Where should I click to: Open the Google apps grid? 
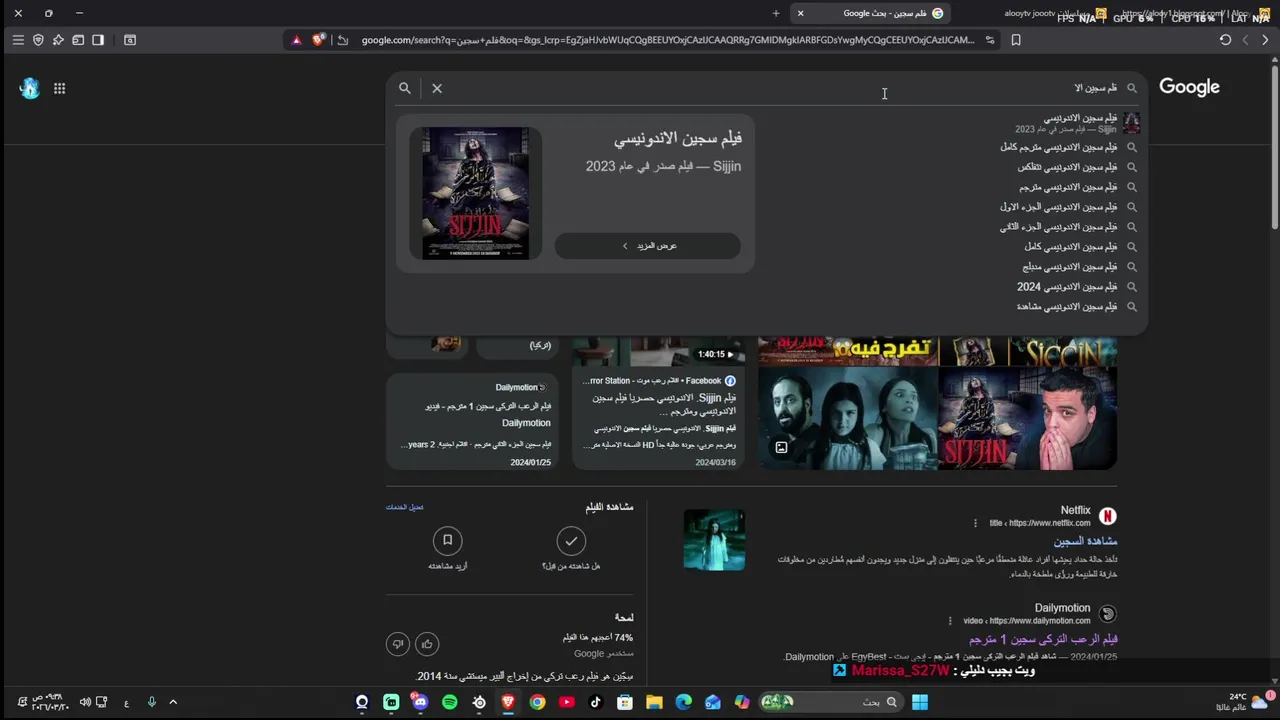59,88
